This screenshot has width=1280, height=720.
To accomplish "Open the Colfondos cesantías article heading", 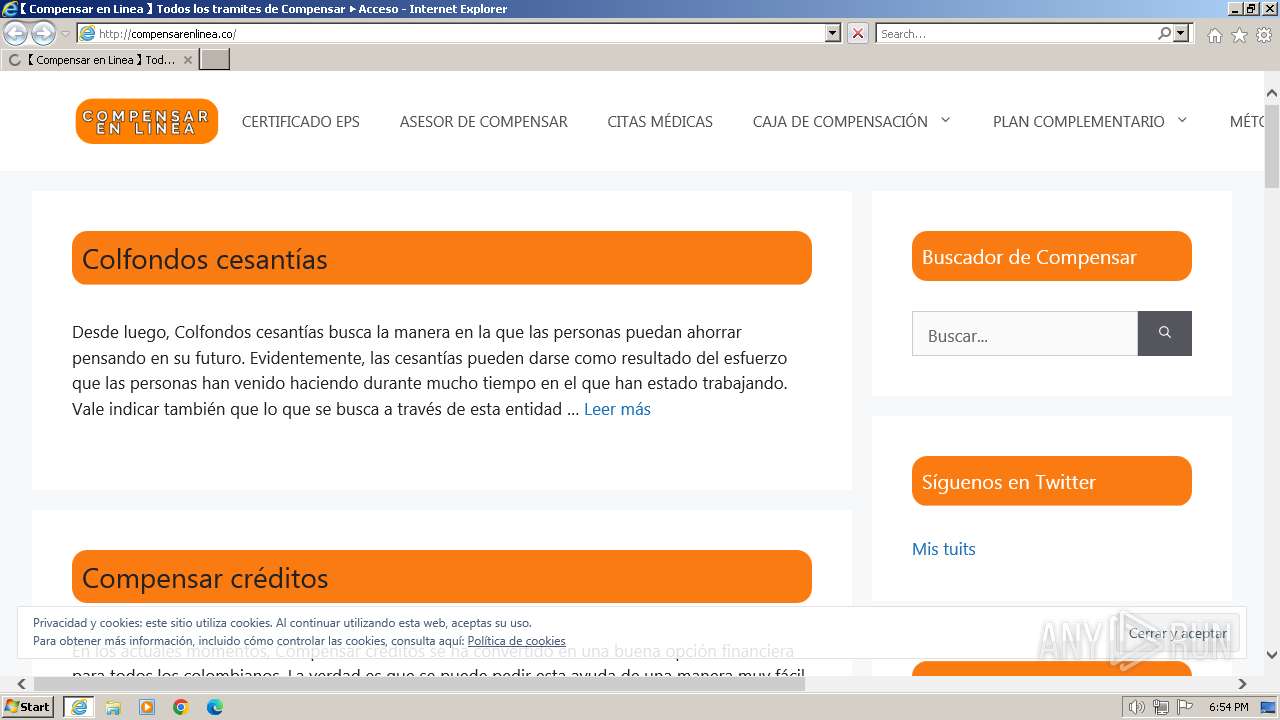I will click(205, 259).
